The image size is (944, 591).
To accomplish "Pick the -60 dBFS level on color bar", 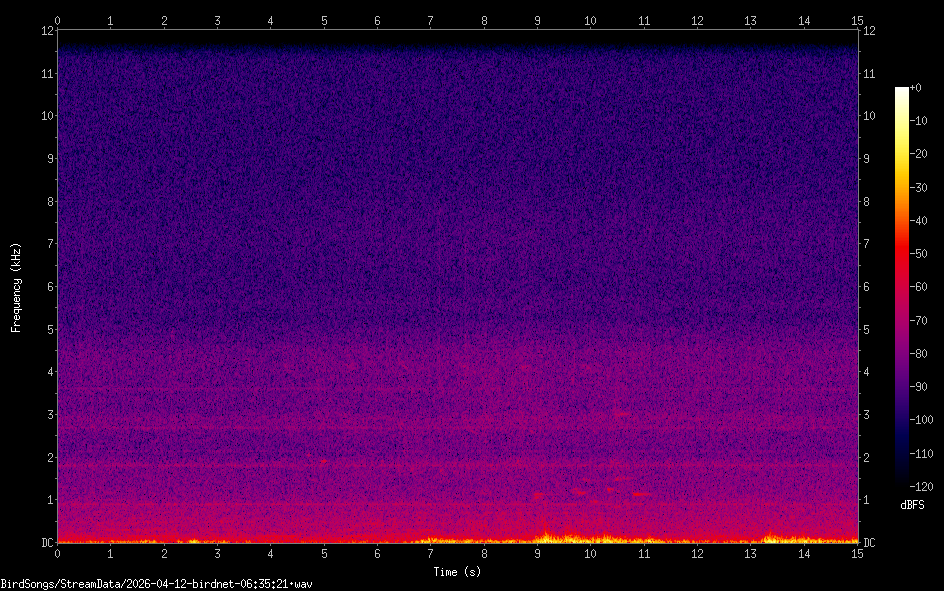I will click(x=902, y=287).
